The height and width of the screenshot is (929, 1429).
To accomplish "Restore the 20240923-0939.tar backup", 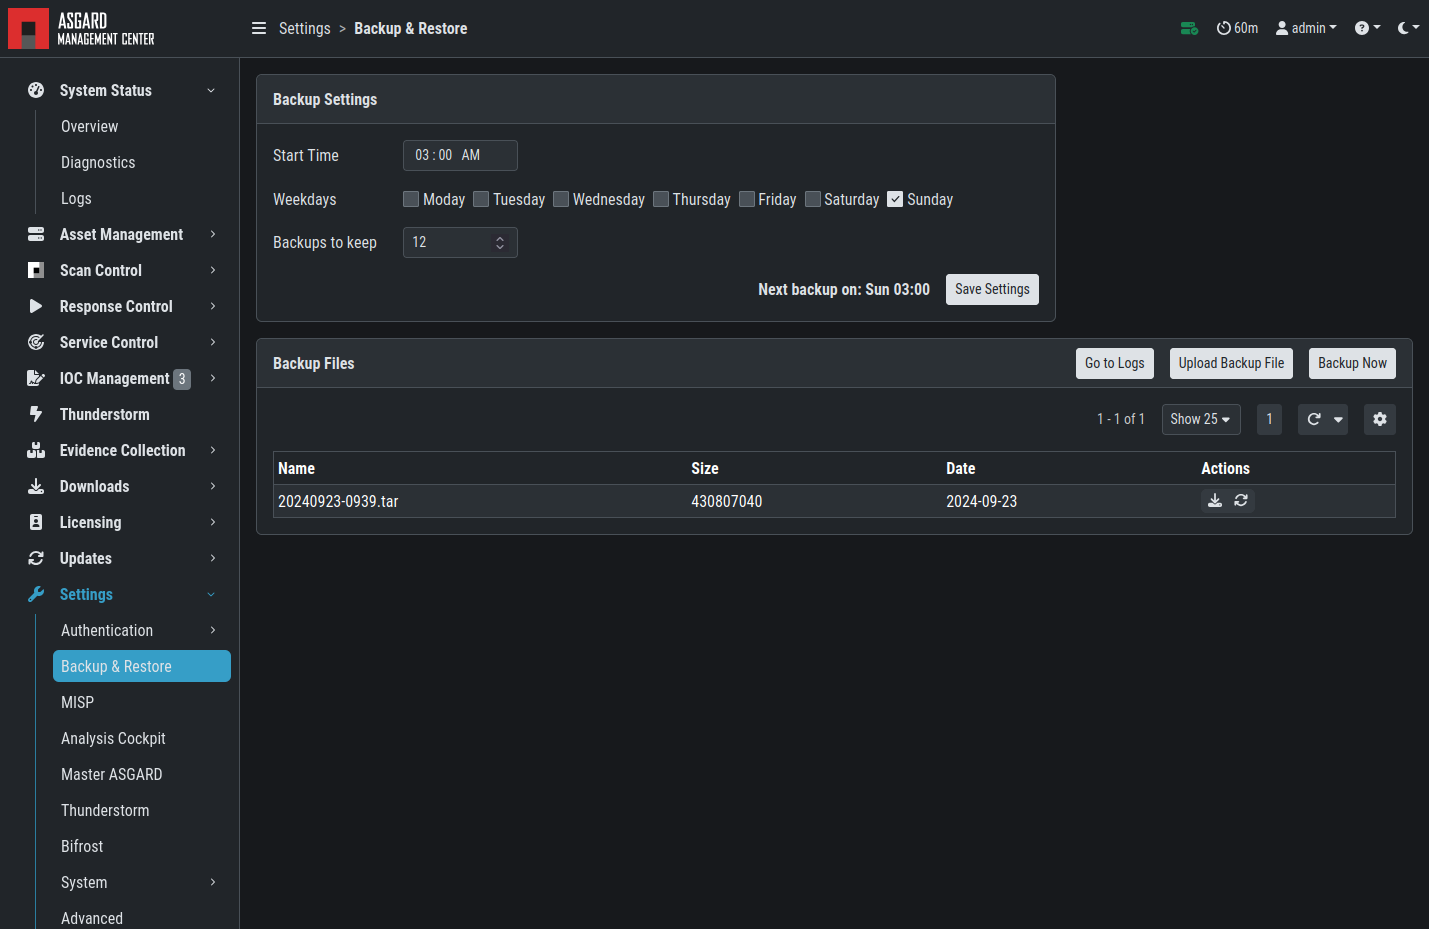I will point(1241,501).
